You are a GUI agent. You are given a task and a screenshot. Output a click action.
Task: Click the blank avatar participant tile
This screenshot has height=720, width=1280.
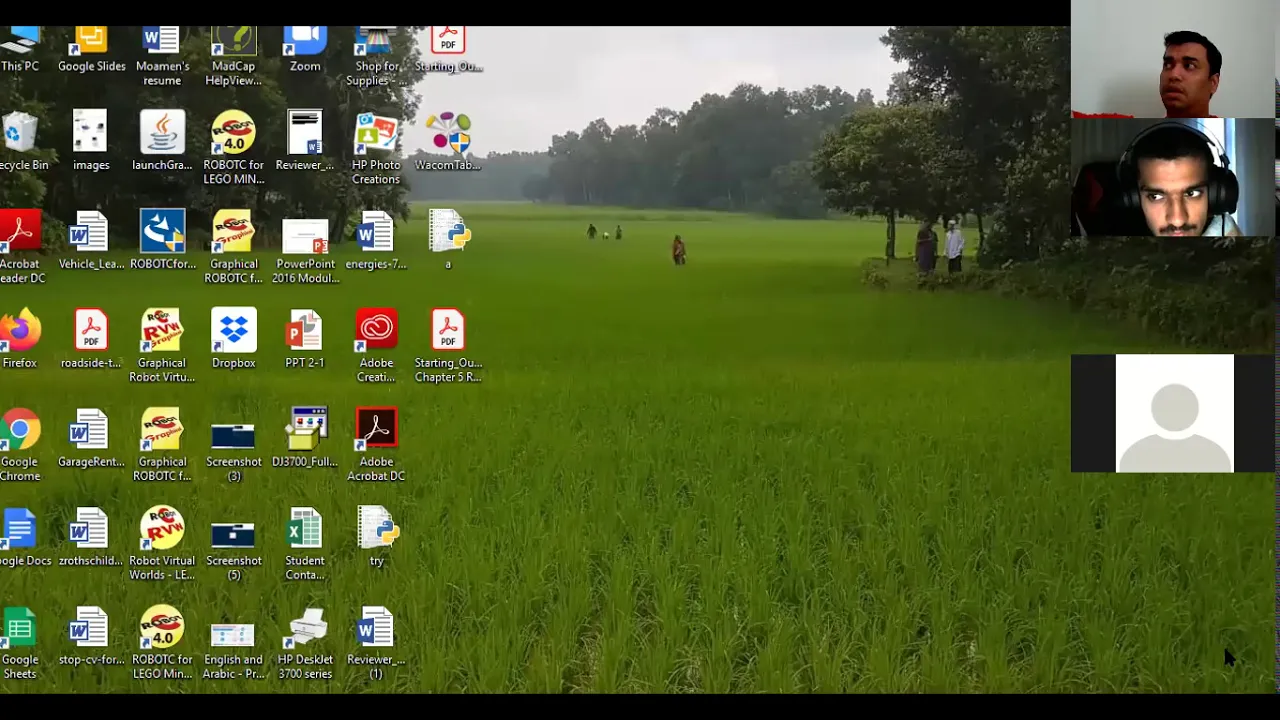coord(1174,413)
